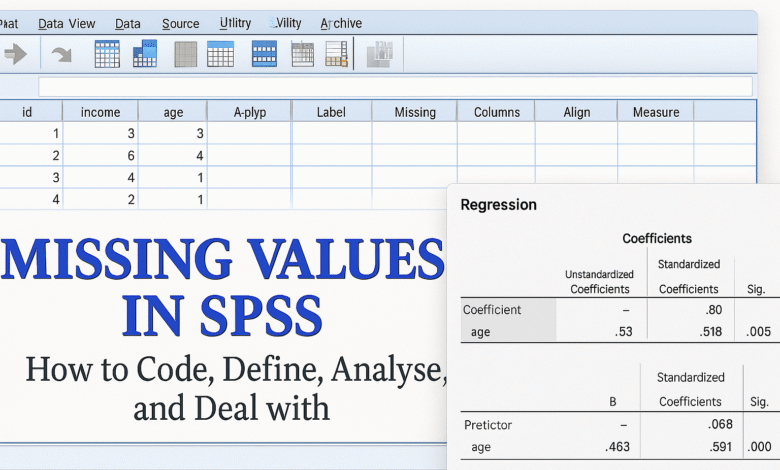The height and width of the screenshot is (470, 780).
Task: Select the Measure column header
Action: tap(656, 112)
